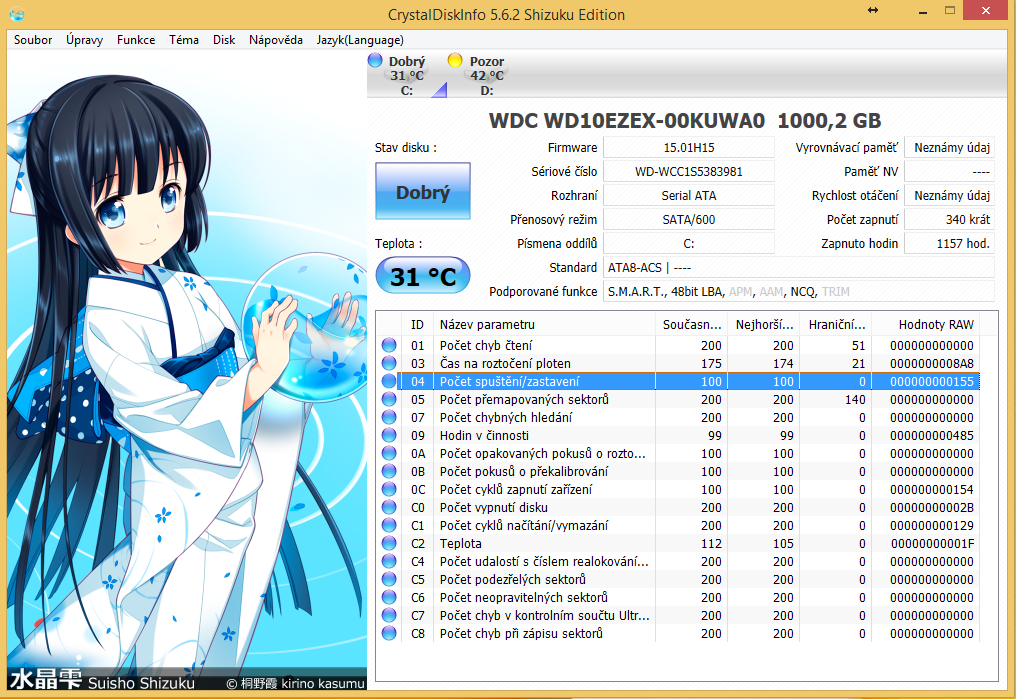Click the CrystalDiskInfo app icon in title bar
This screenshot has height=699, width=1016.
point(17,14)
